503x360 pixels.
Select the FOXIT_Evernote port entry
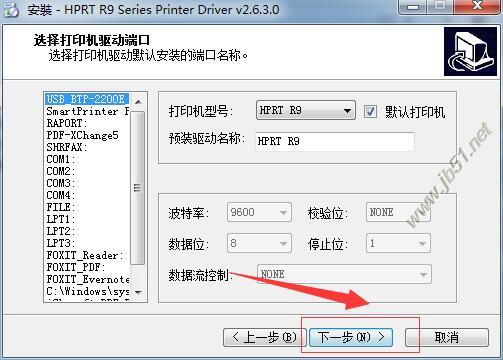[88, 279]
